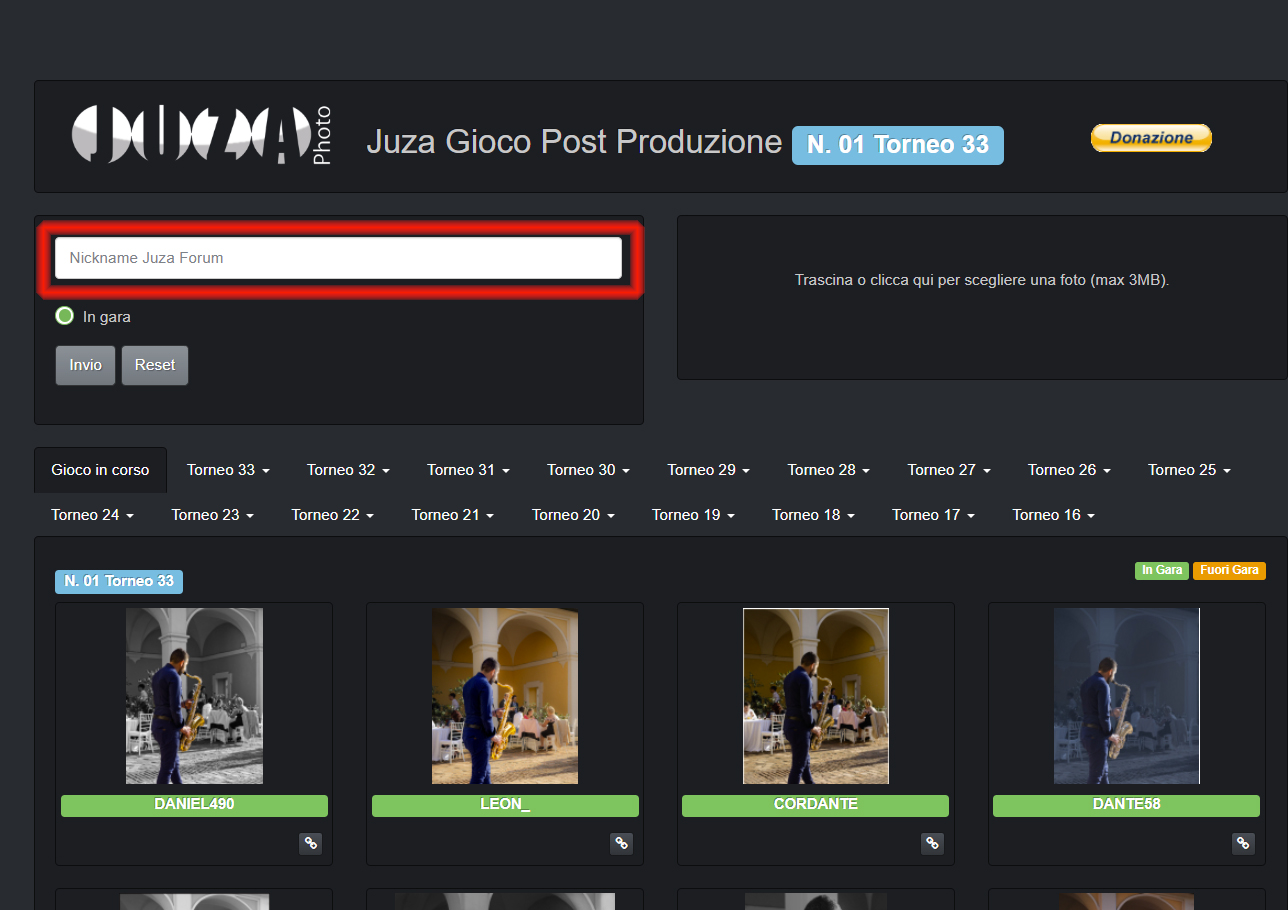Click the PayPal Donazione button

(1150, 138)
